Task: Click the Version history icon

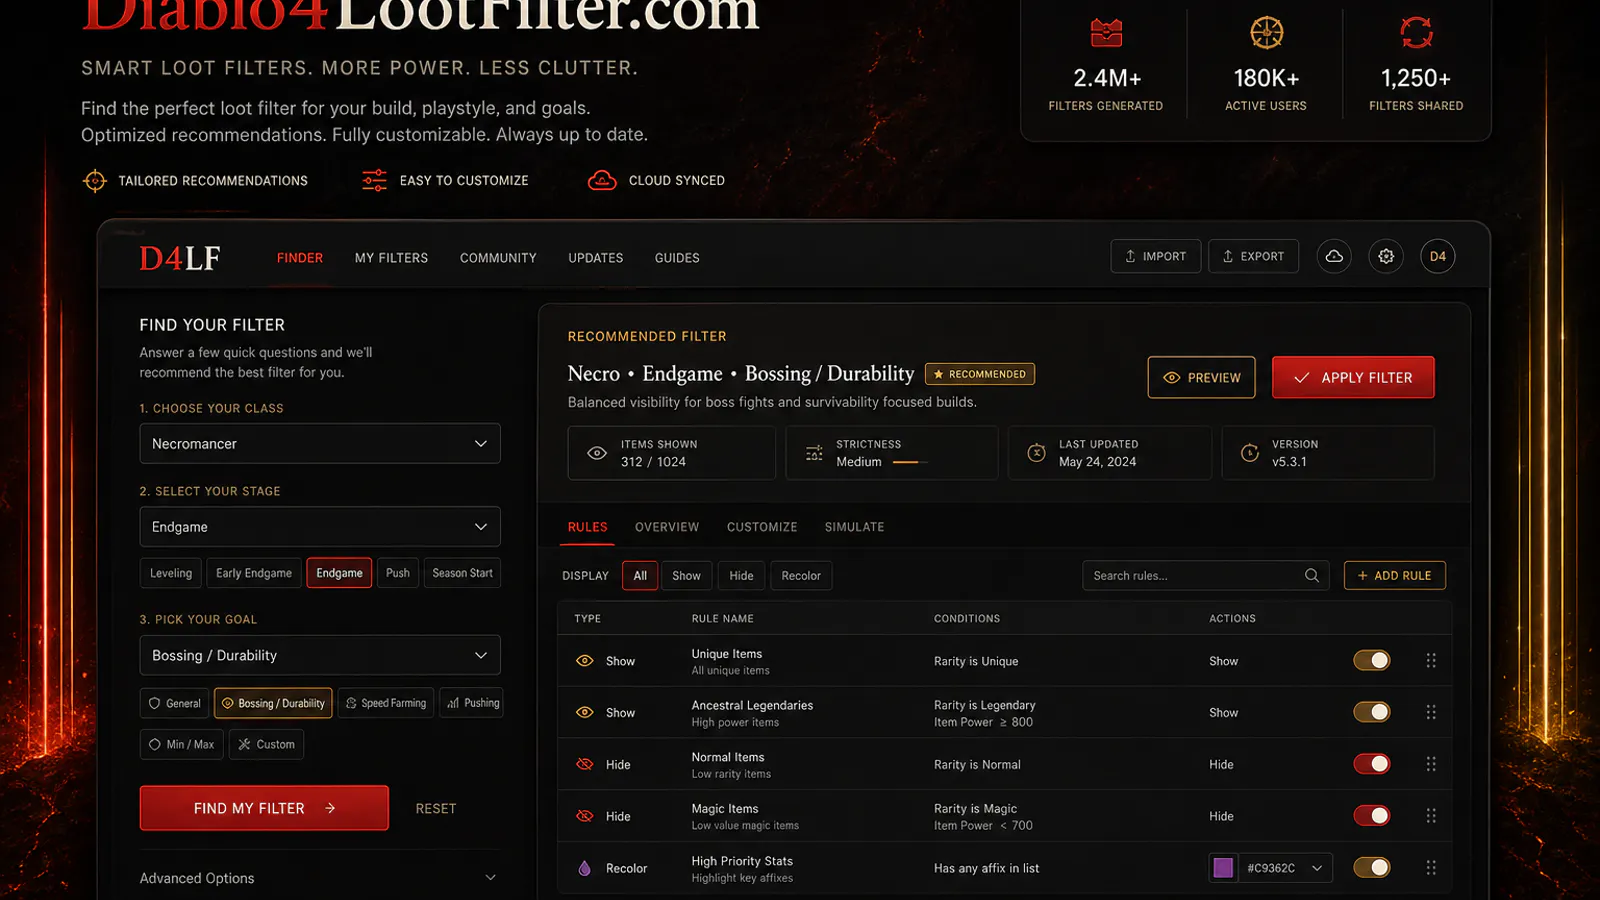Action: click(x=1250, y=453)
